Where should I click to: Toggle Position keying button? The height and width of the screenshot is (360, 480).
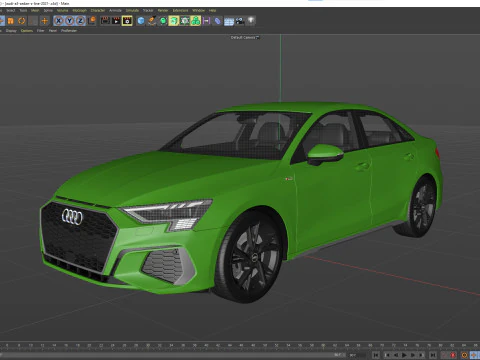click(474, 355)
